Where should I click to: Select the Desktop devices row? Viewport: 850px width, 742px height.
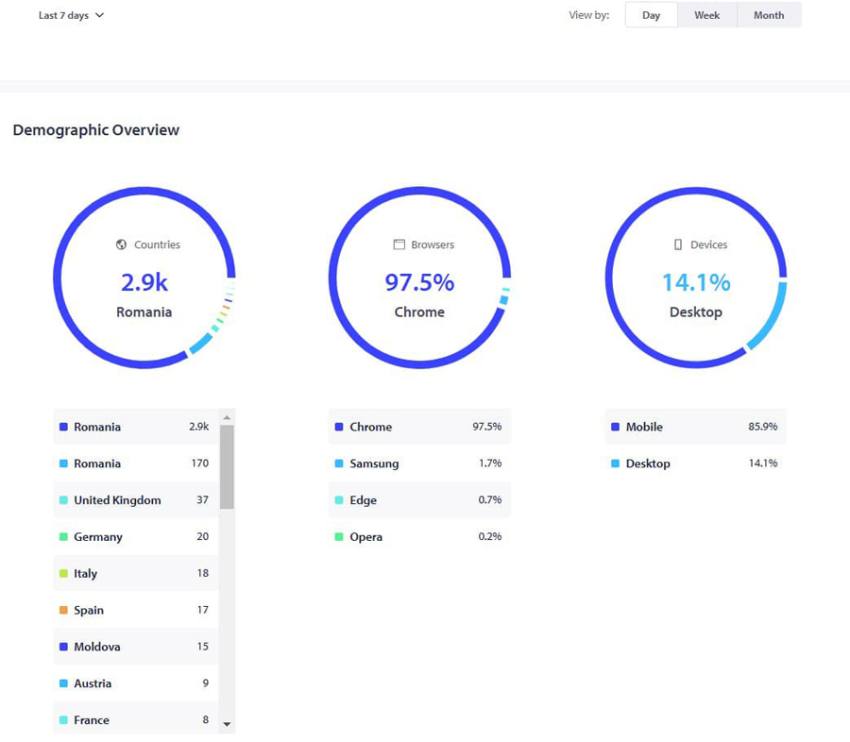695,464
